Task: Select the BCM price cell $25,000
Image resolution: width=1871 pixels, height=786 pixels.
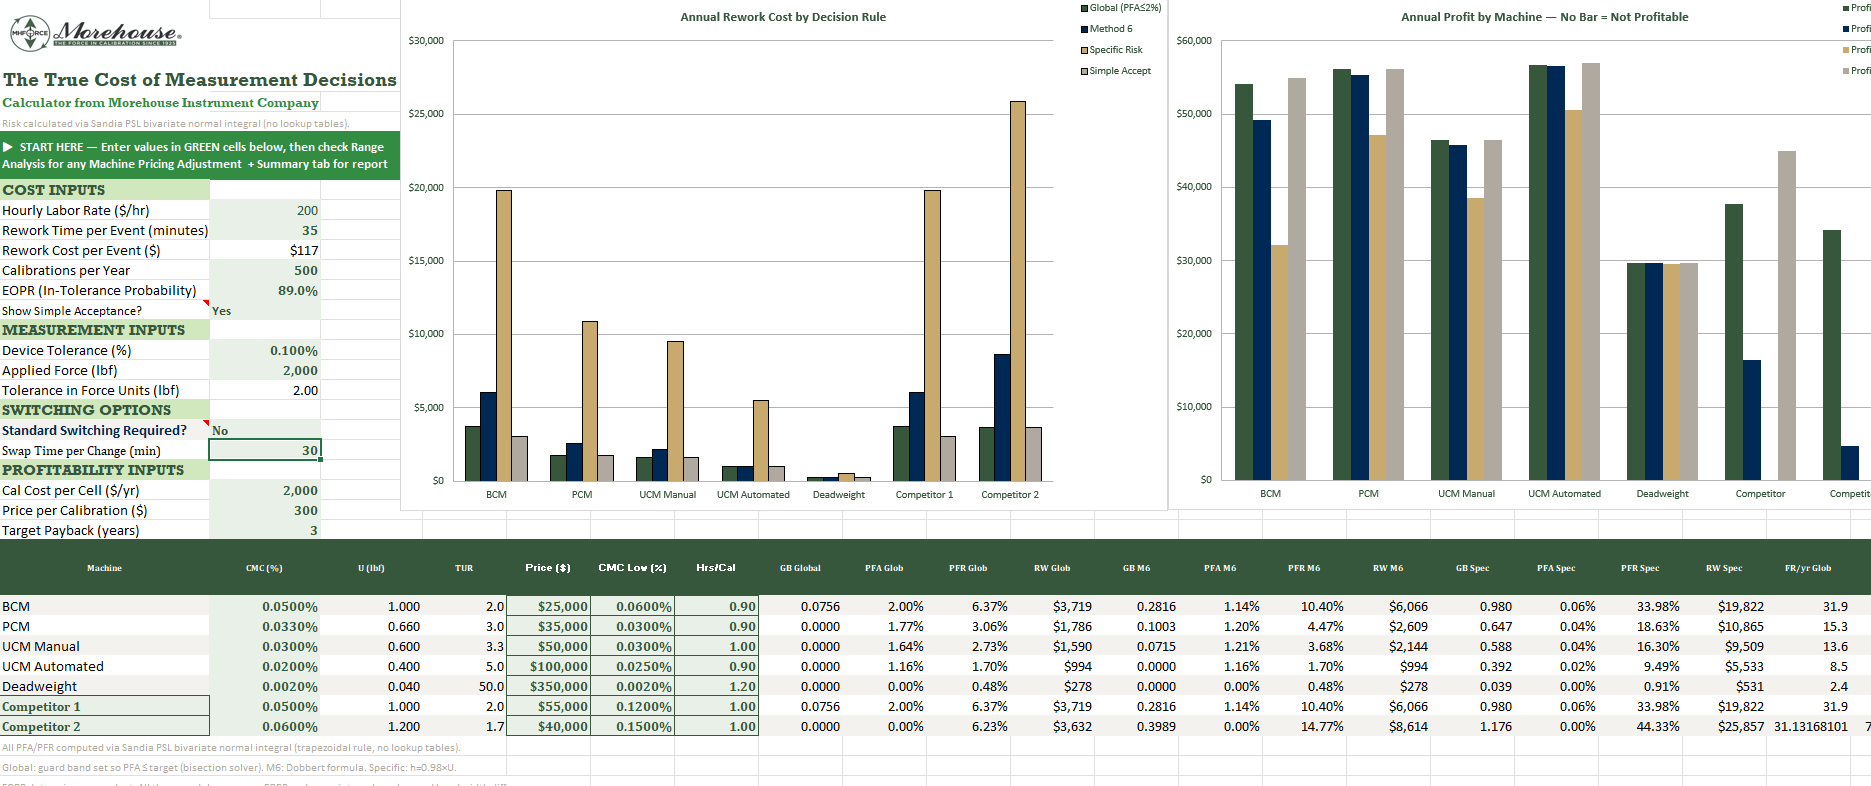Action: [548, 606]
